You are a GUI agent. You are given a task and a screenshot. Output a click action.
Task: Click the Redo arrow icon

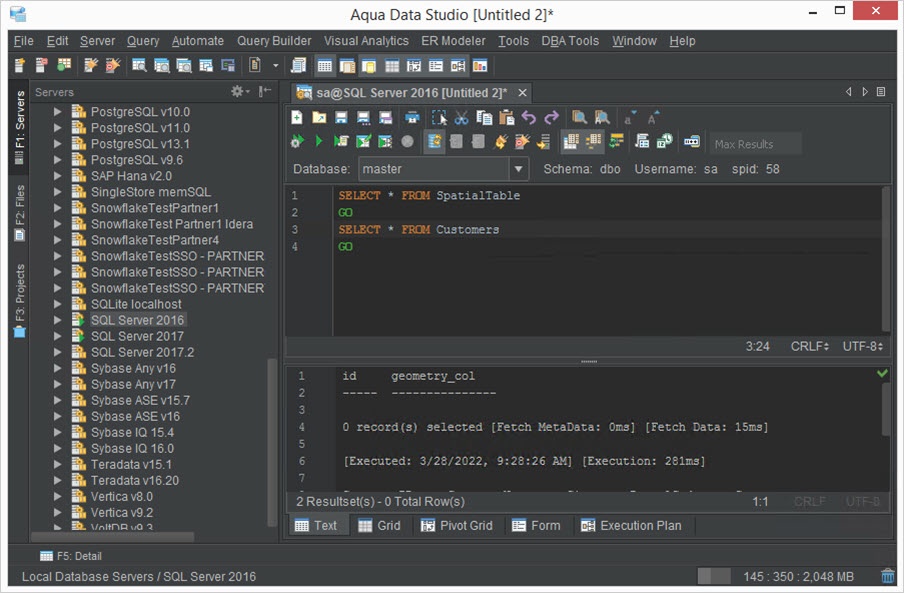[x=551, y=118]
